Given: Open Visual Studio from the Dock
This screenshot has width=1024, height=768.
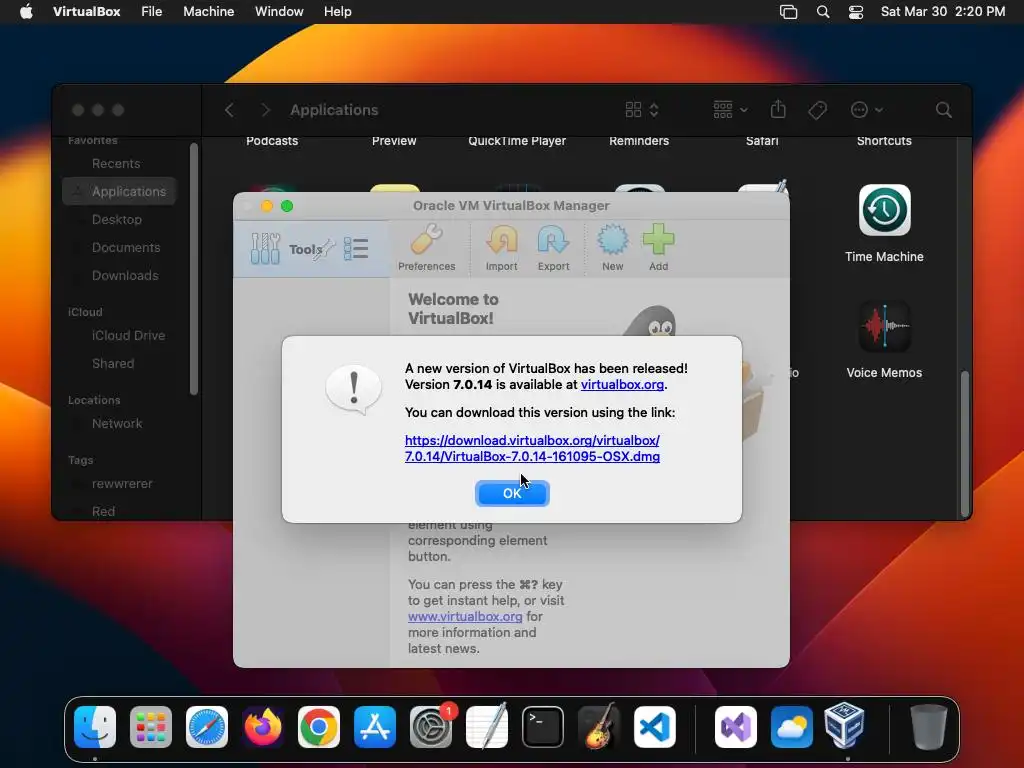Looking at the screenshot, I should point(736,726).
